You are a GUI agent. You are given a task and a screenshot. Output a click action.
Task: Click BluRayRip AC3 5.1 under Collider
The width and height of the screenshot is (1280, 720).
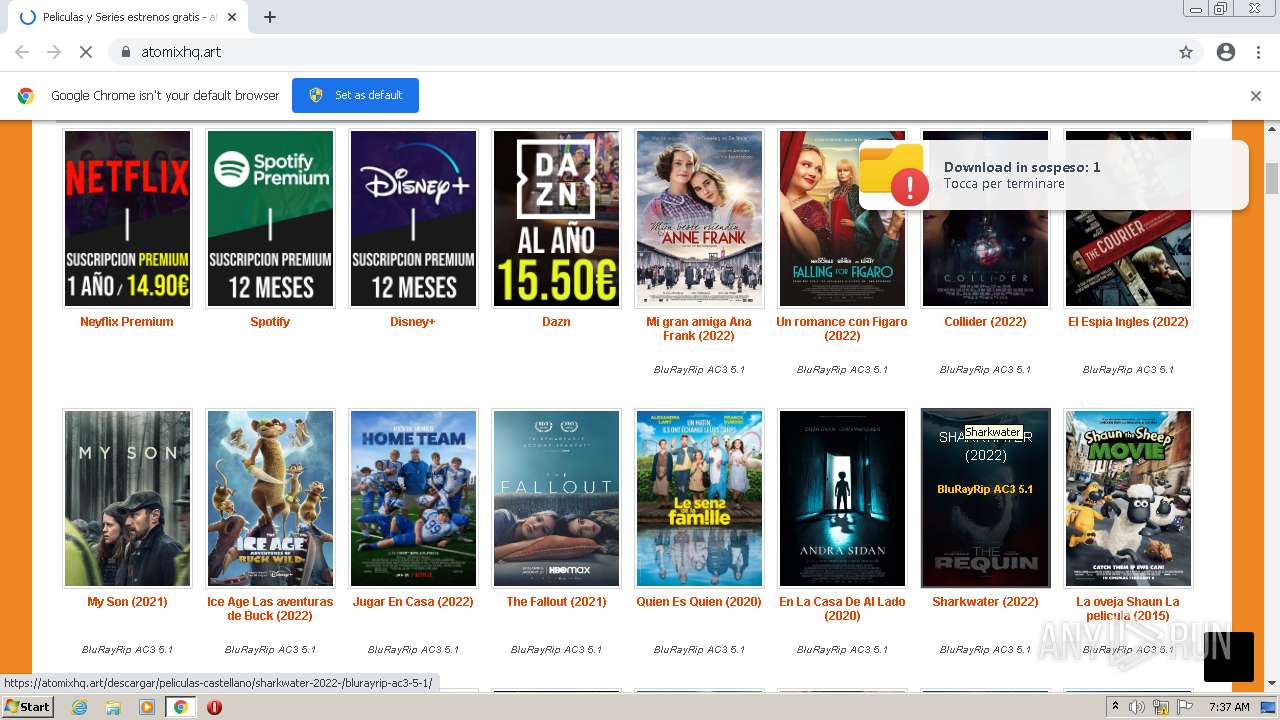tap(985, 370)
